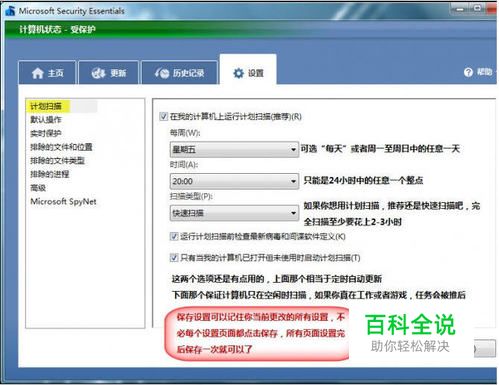Click the partially visible button at bottom right
Viewport: 499px width, 385px height.
point(485,349)
